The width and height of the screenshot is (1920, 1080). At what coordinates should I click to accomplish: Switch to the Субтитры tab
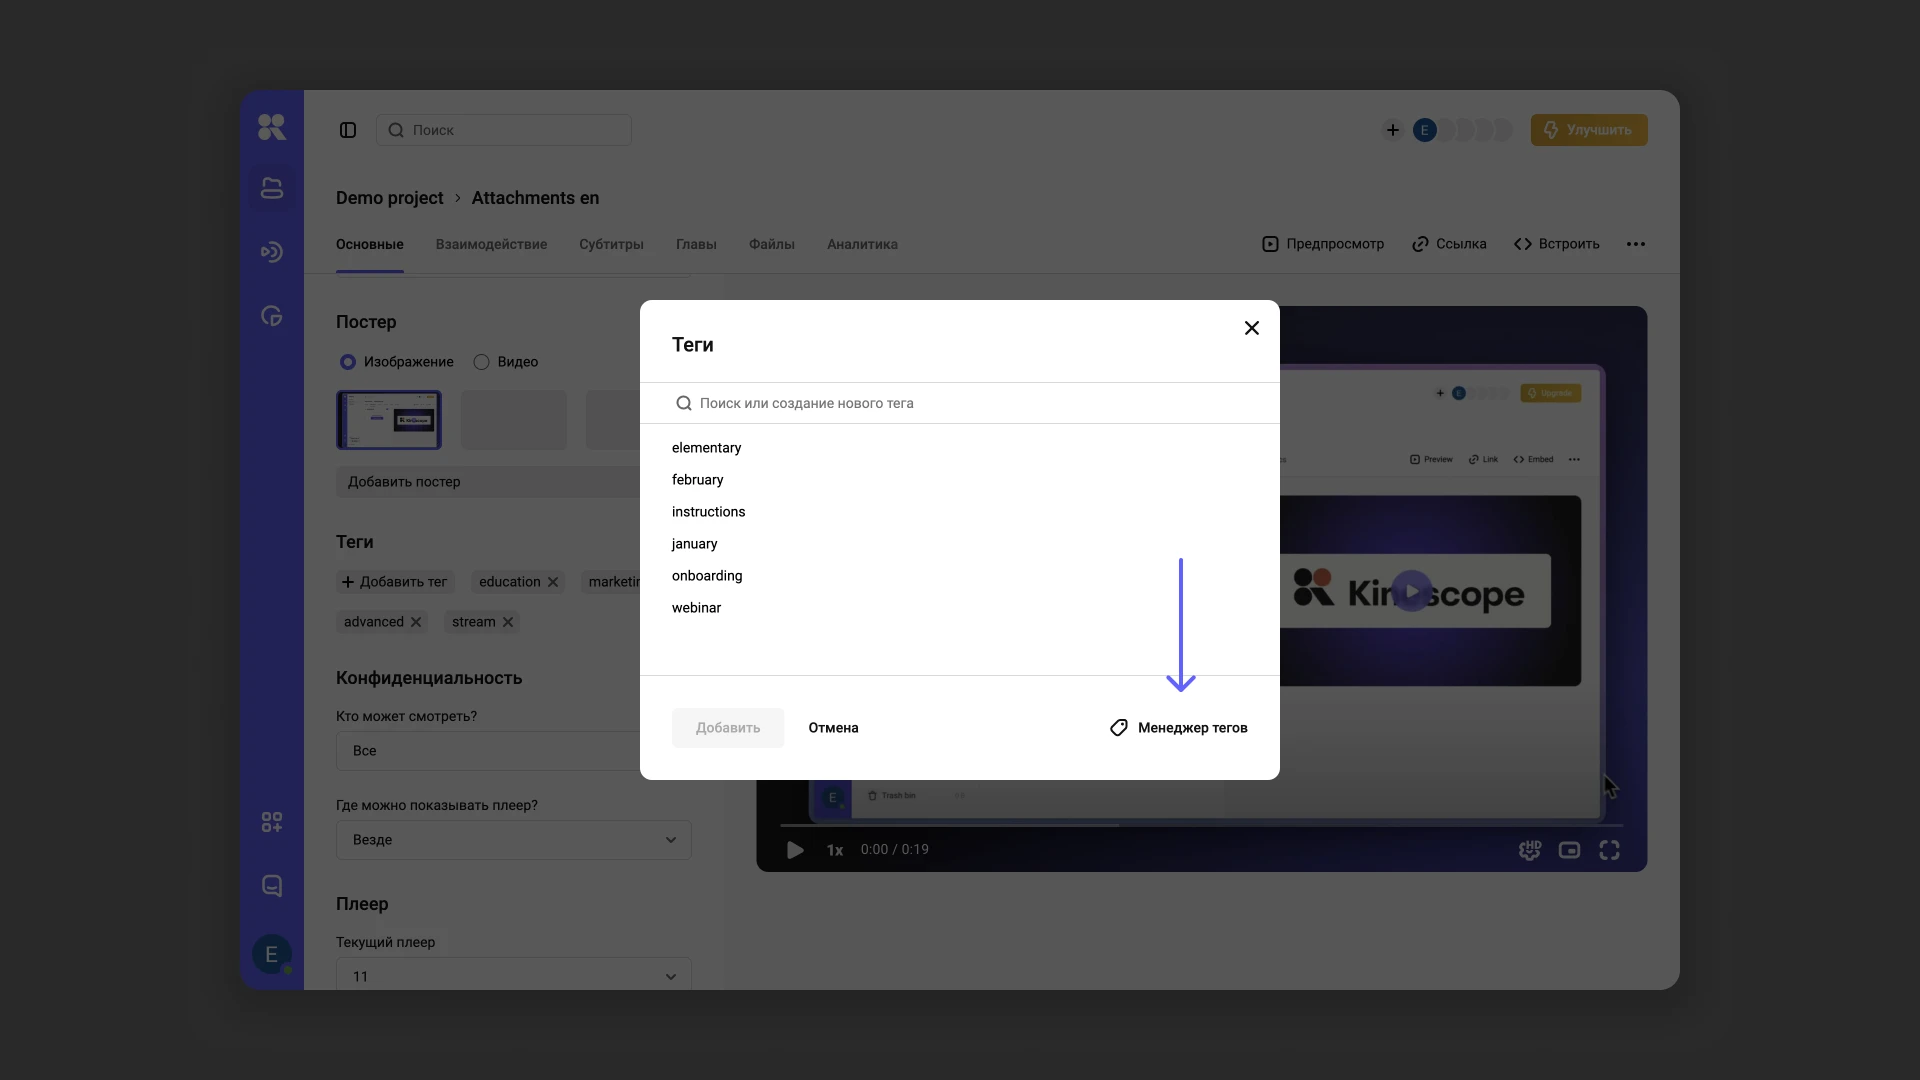coord(611,244)
